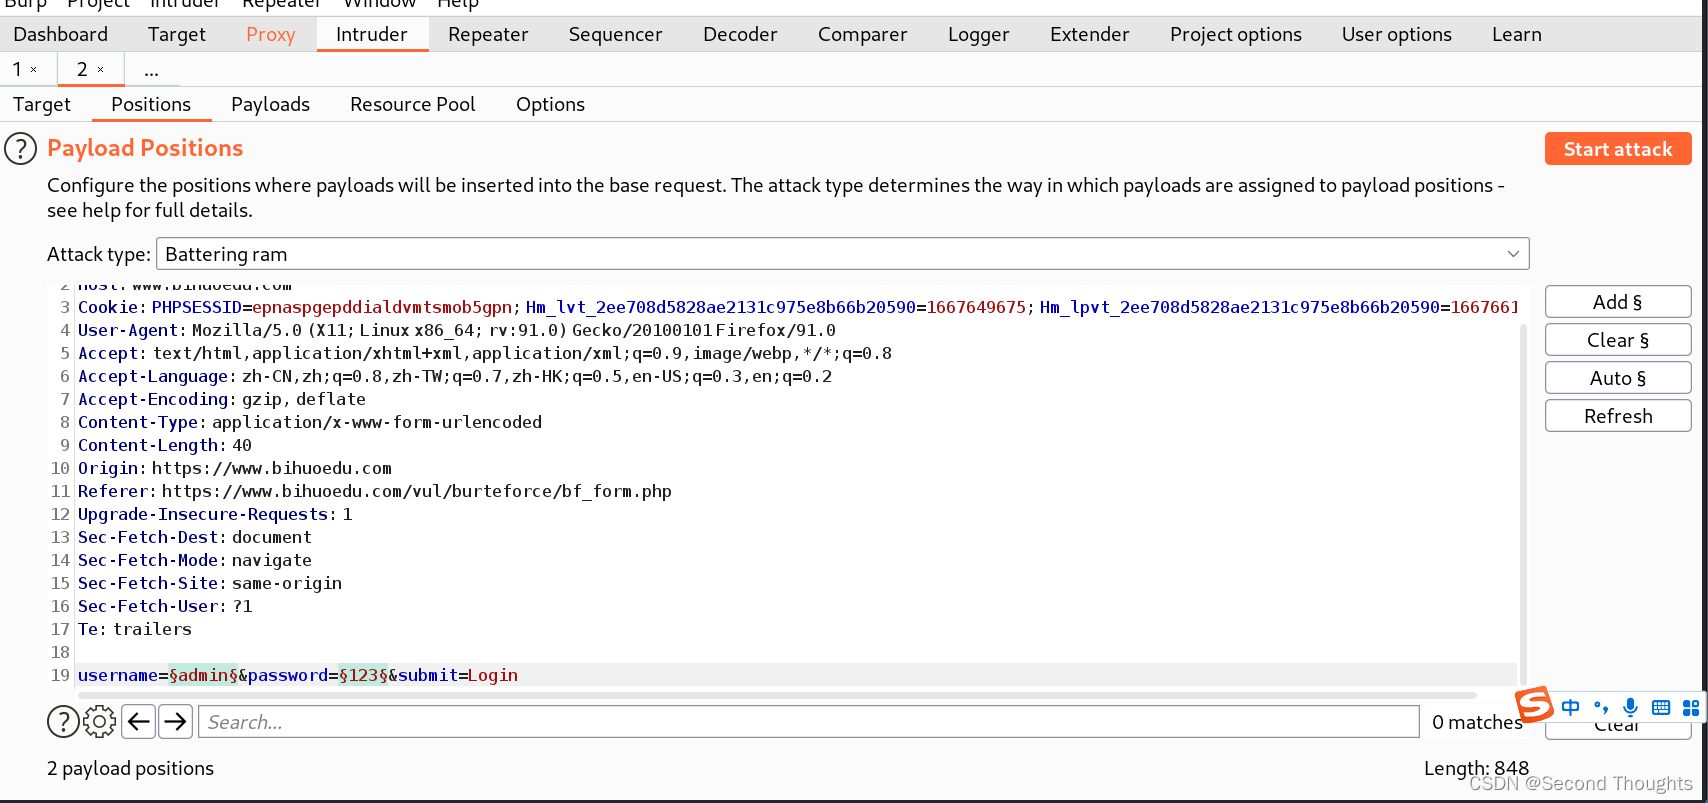
Task: Click the Clear § button
Action: click(x=1618, y=340)
